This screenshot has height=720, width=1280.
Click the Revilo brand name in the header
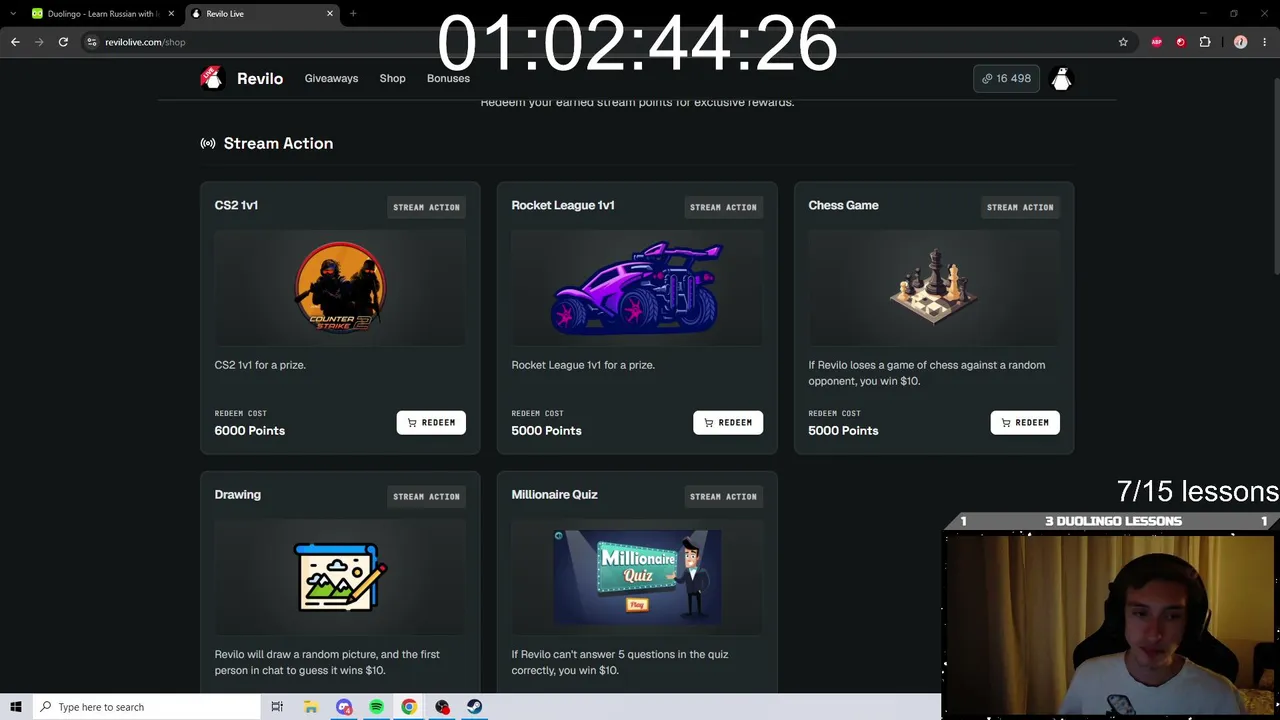click(260, 79)
